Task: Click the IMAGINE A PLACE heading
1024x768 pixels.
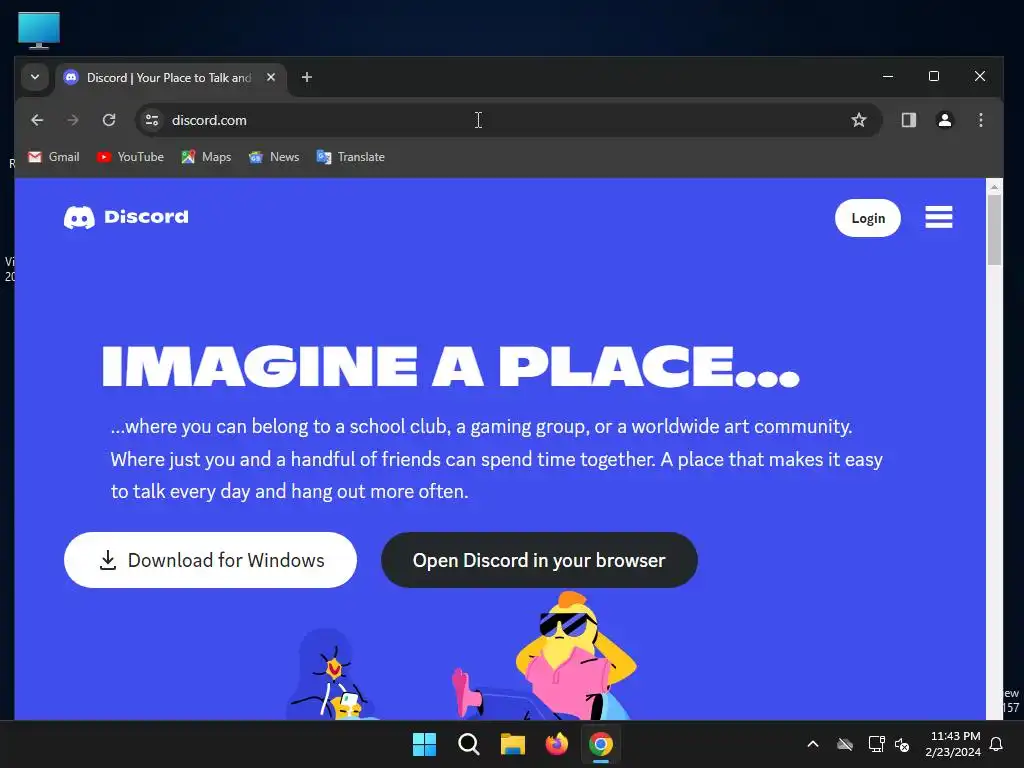Action: pyautogui.click(x=451, y=366)
